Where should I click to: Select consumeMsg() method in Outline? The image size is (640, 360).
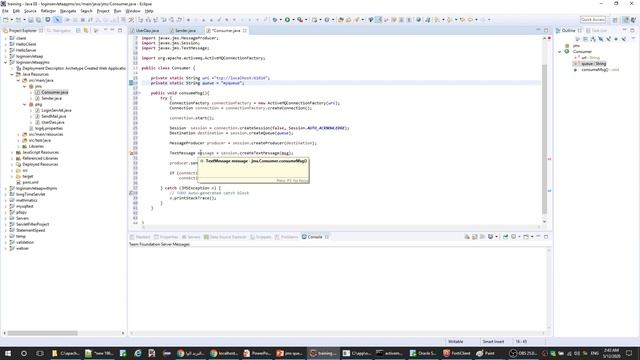tap(594, 70)
